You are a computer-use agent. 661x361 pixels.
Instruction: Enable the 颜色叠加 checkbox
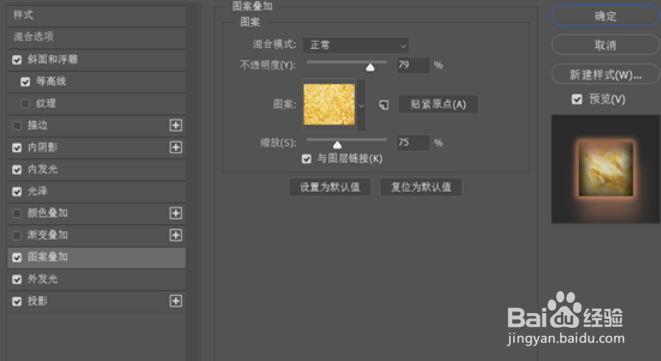[x=17, y=213]
